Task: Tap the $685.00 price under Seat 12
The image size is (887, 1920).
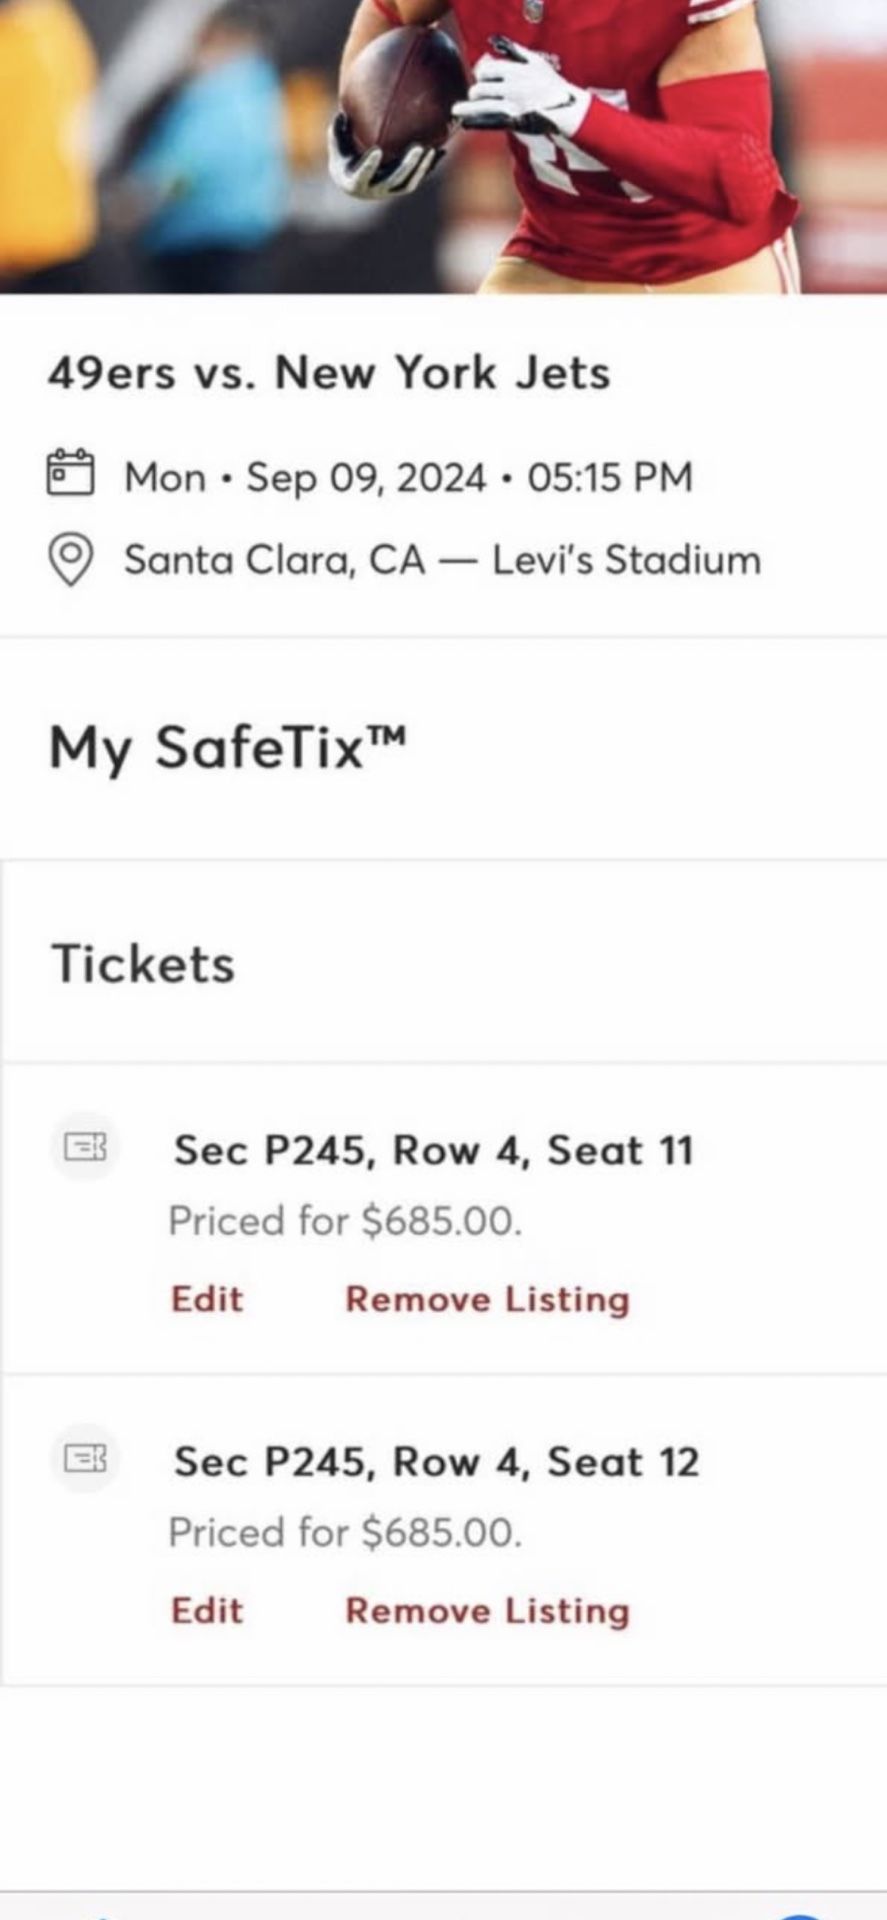Action: (440, 1533)
